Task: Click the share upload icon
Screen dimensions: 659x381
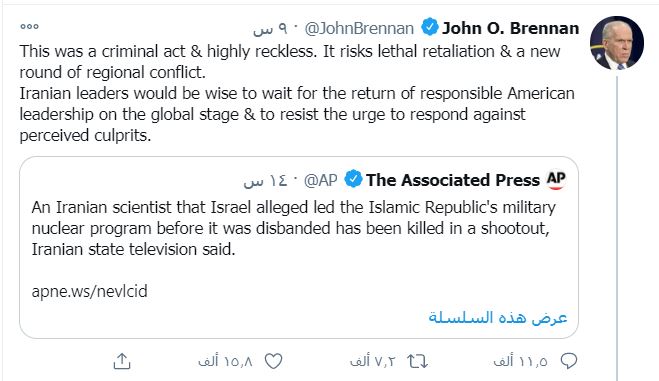Action: click(x=122, y=361)
